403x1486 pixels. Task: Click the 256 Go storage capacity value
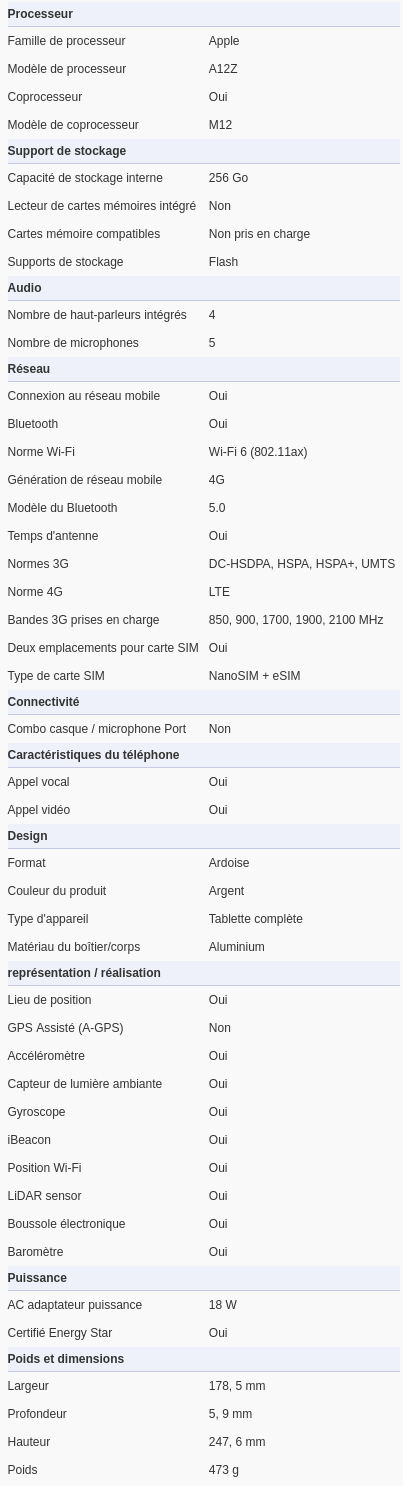pyautogui.click(x=228, y=178)
